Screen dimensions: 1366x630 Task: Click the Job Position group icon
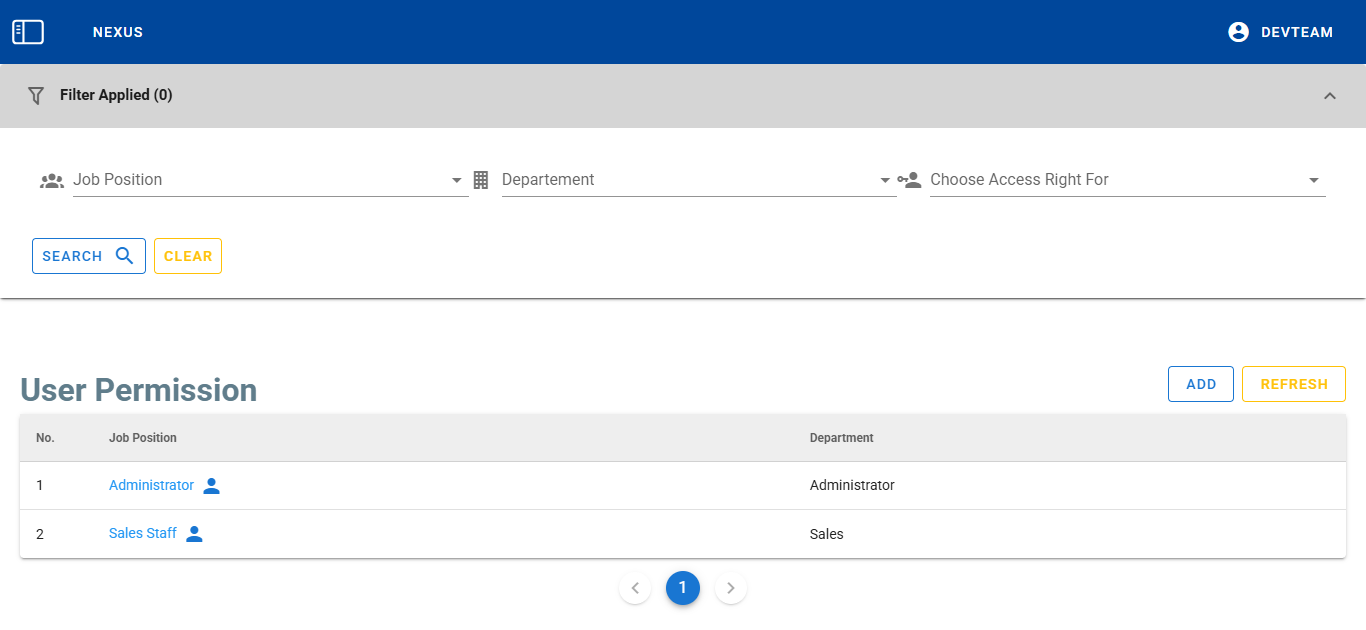click(x=52, y=181)
